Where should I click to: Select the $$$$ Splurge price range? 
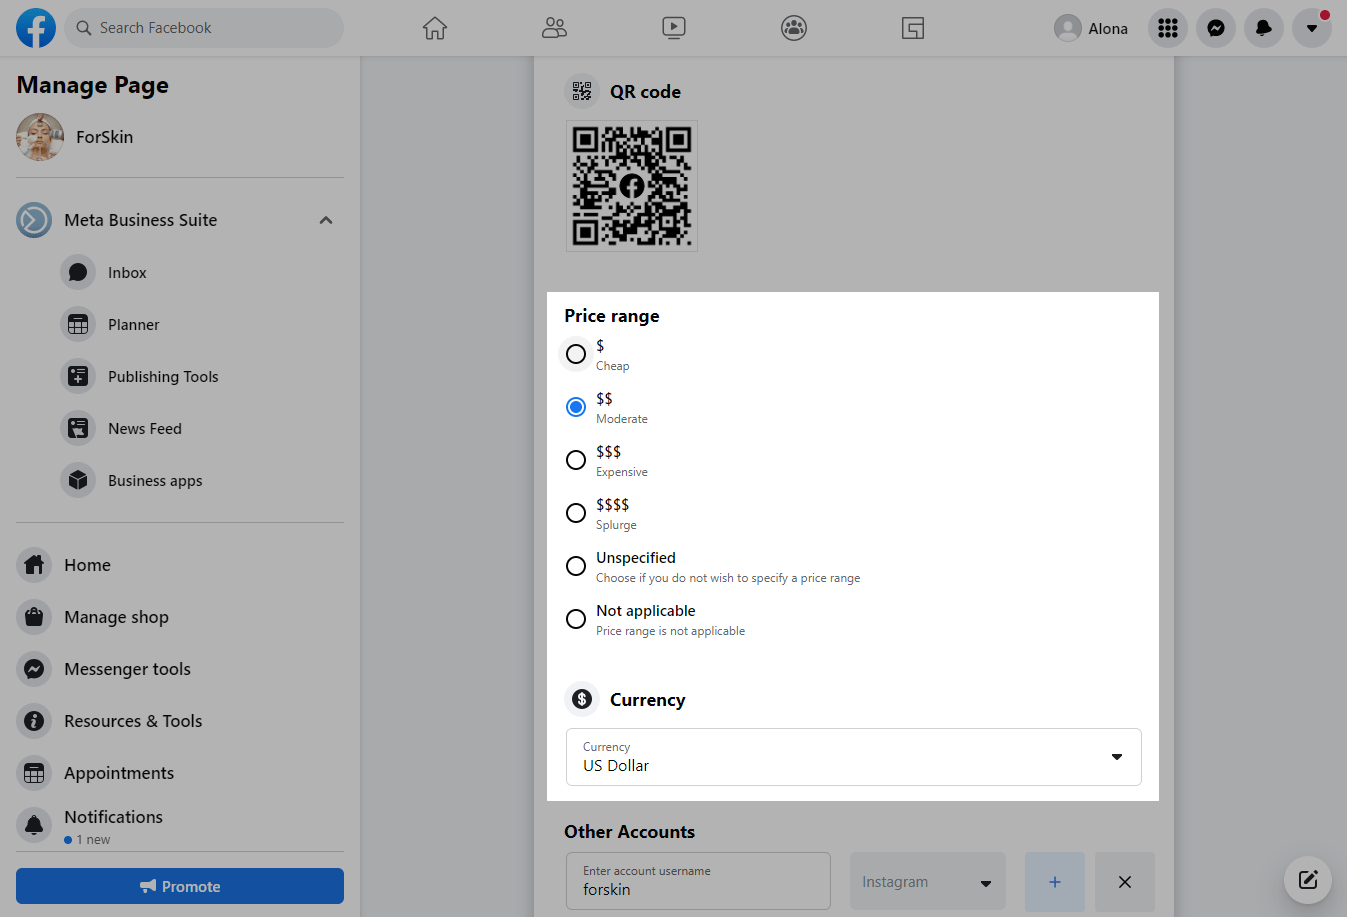point(576,513)
